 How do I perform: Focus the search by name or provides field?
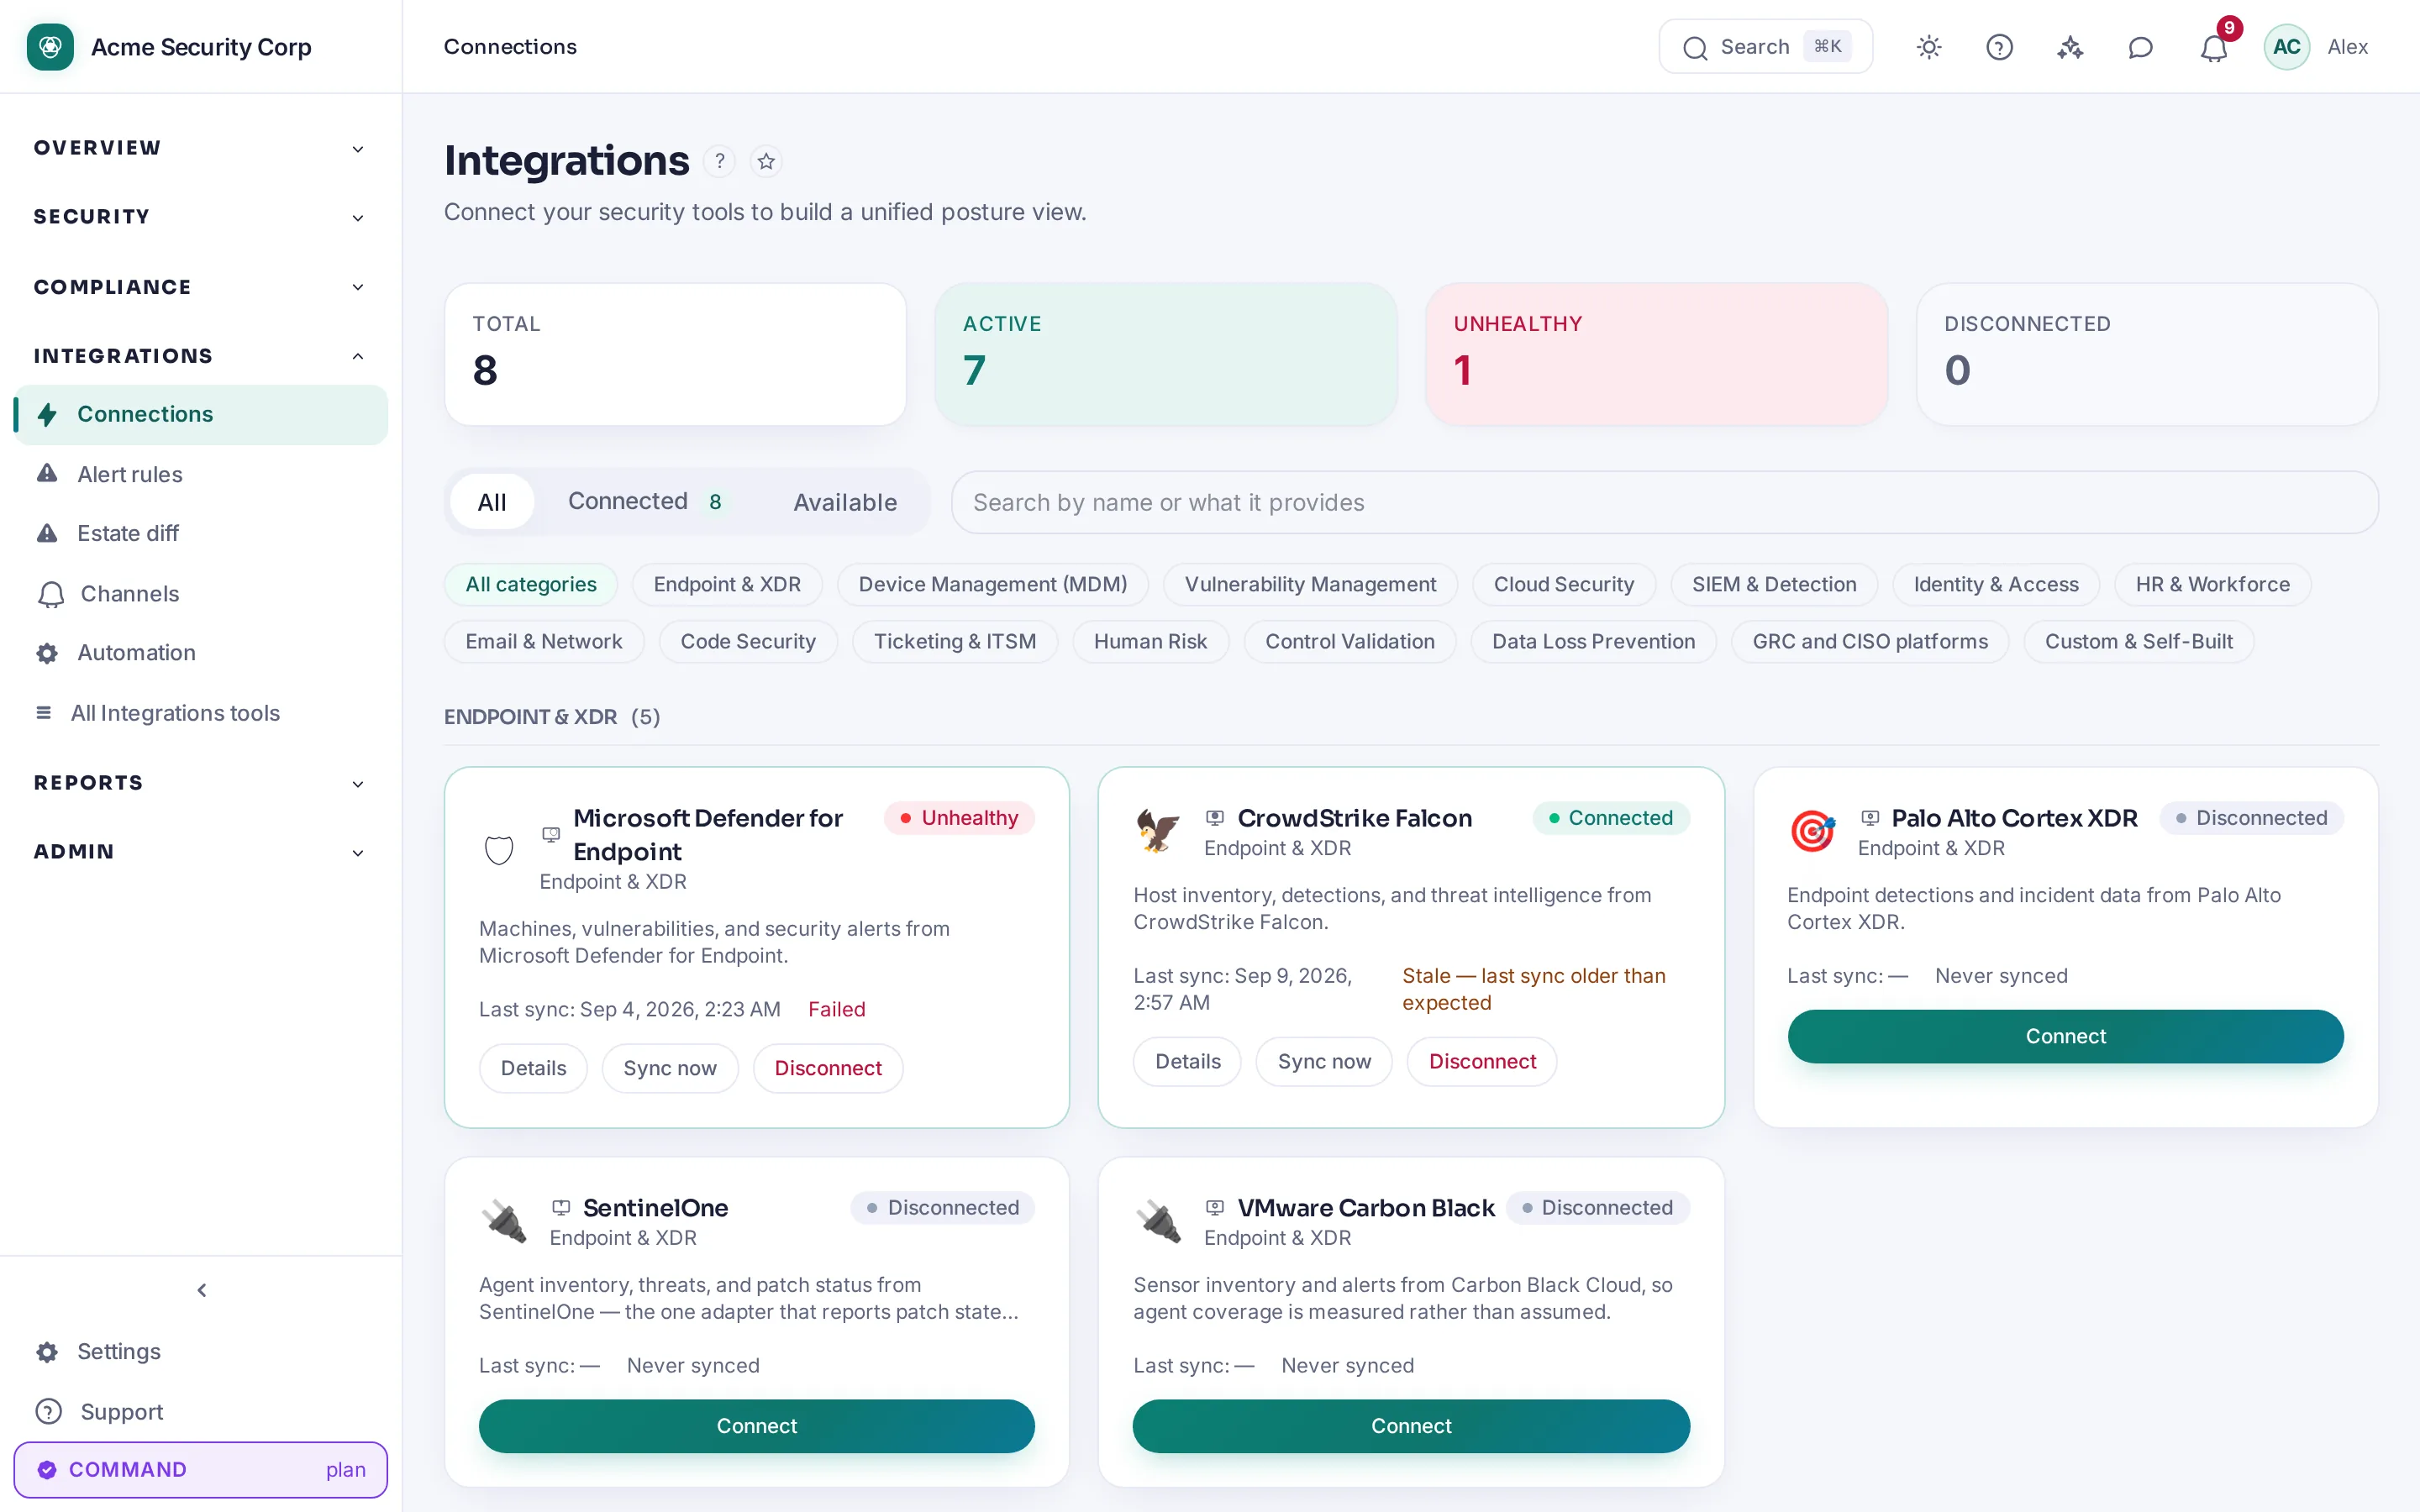point(1664,502)
